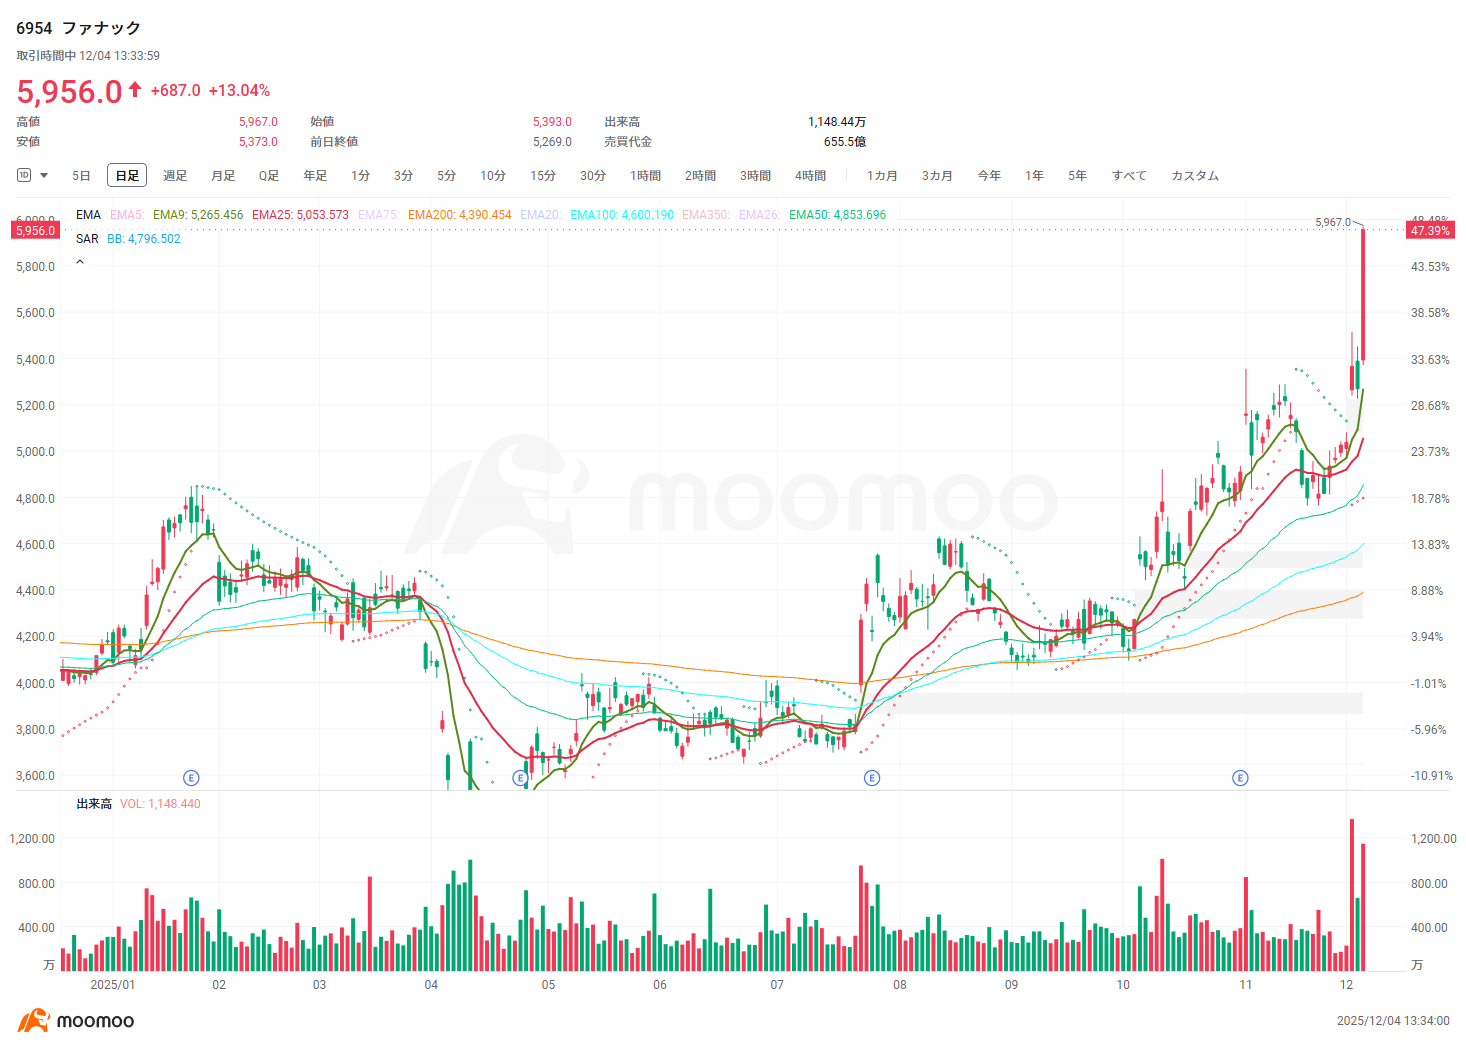Click the red 5,956.0 current price tag

35,231
